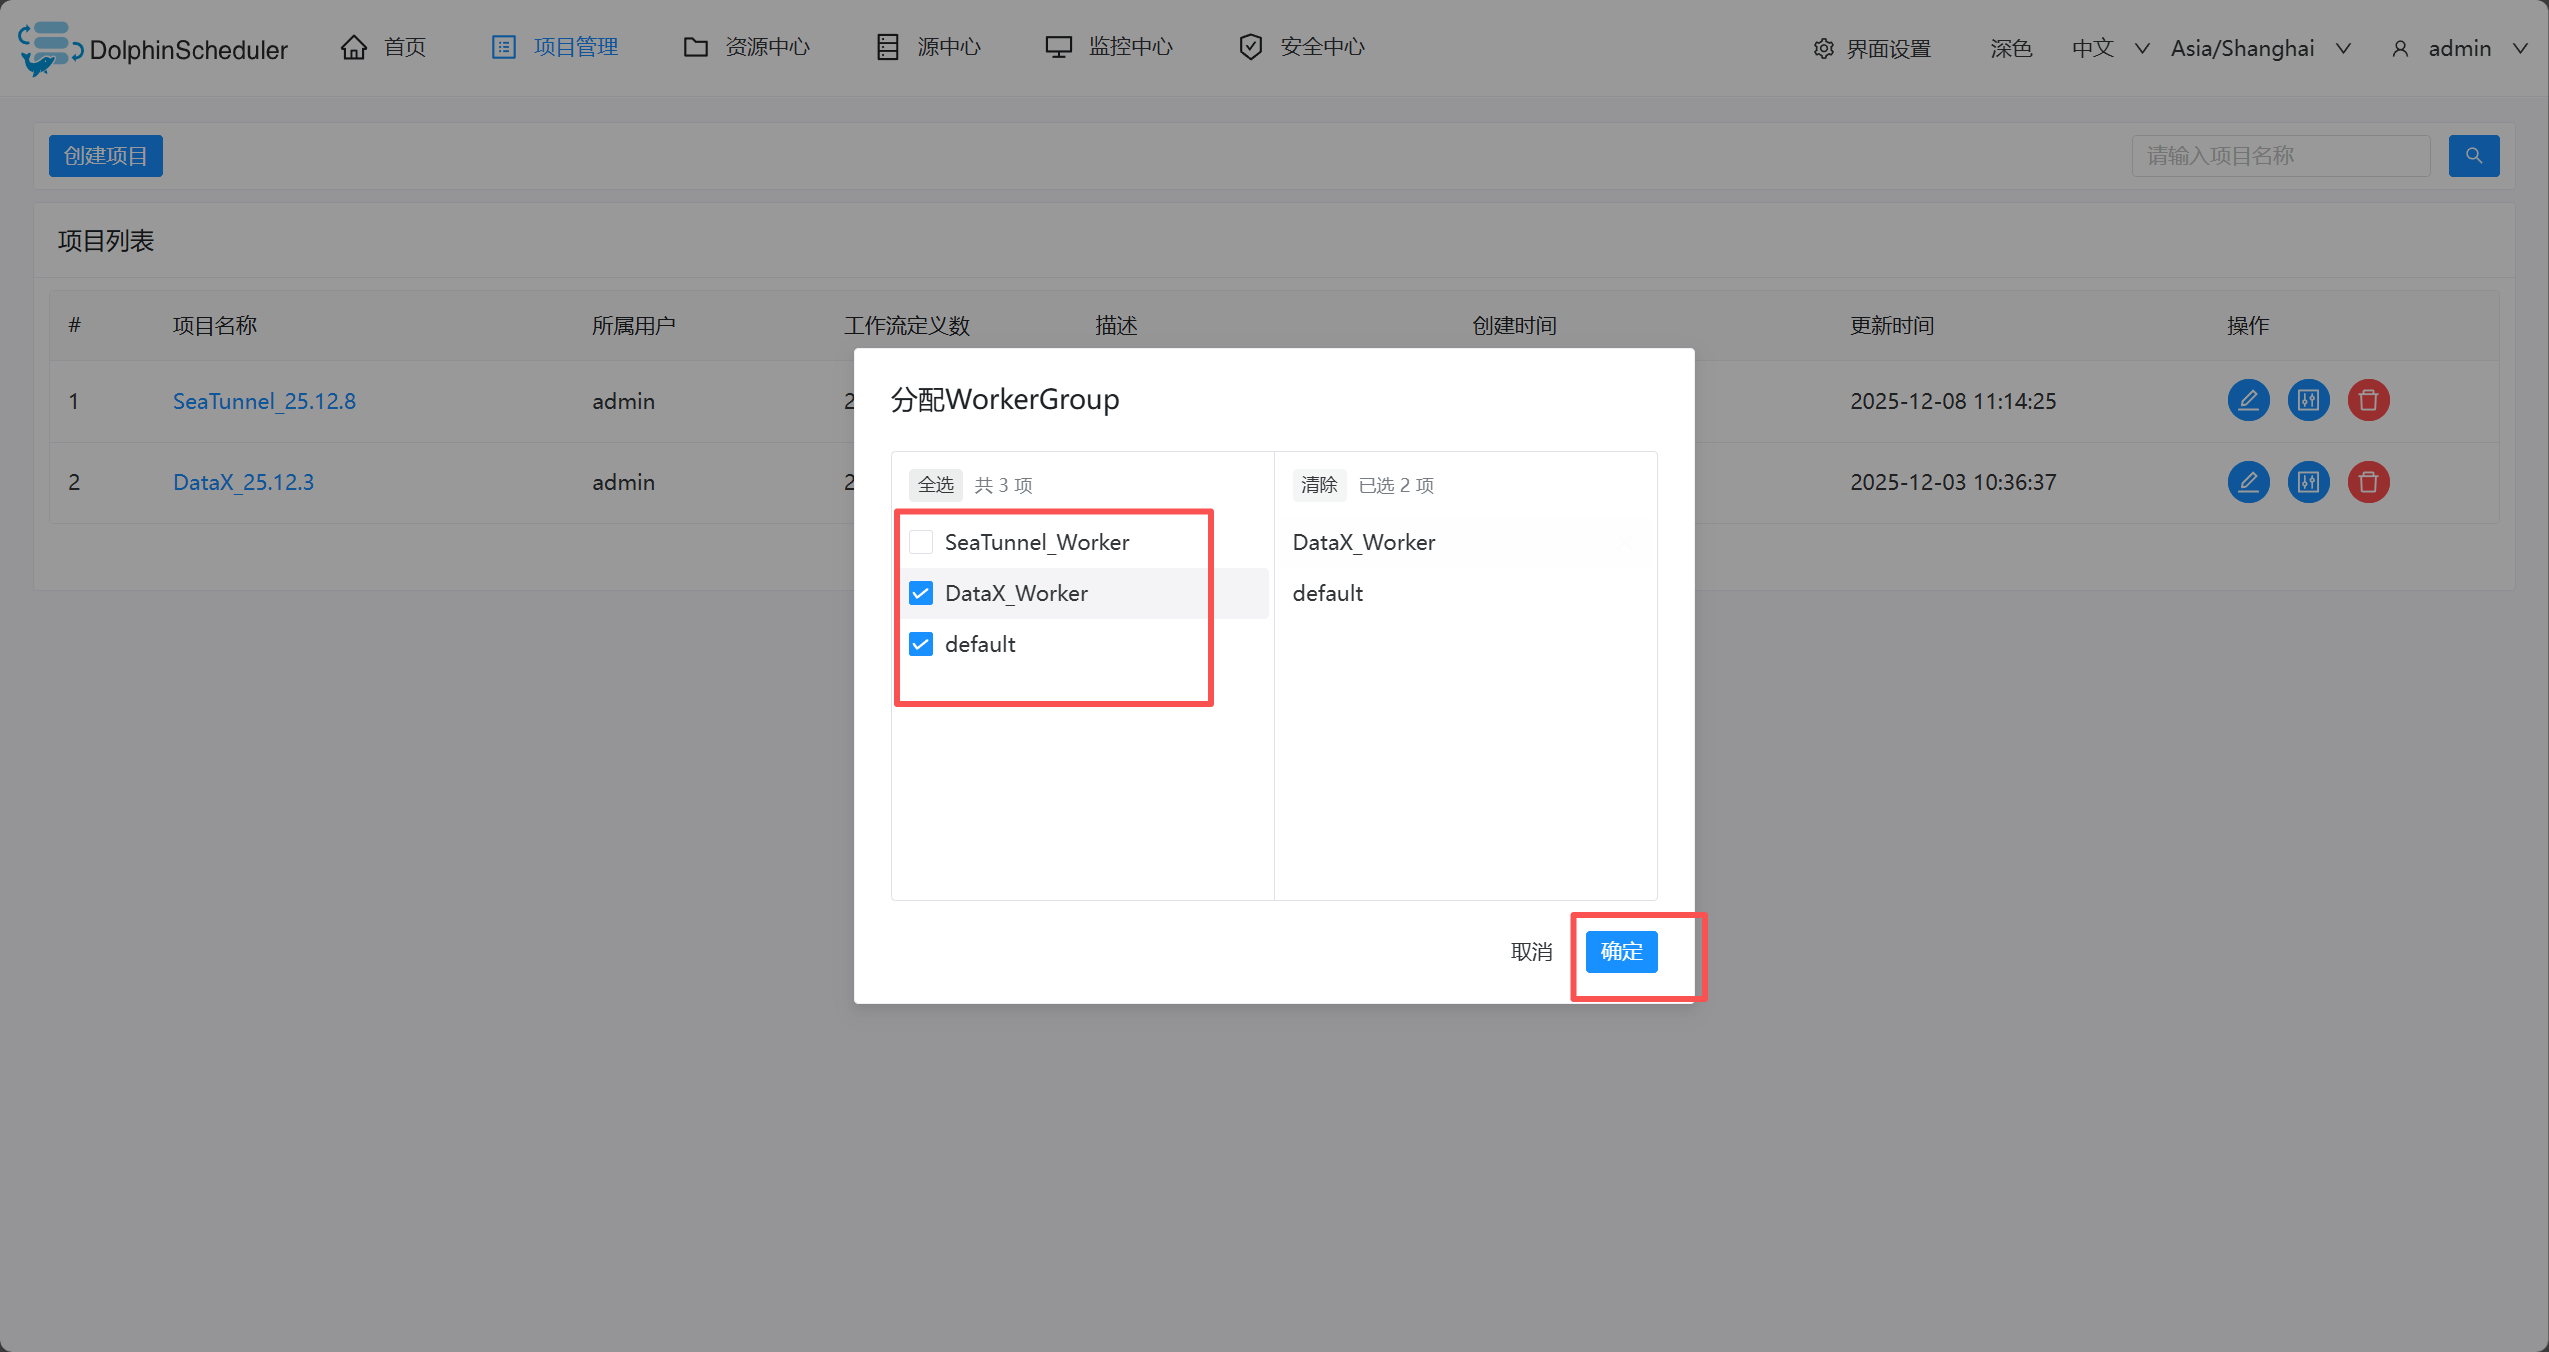Image resolution: width=2549 pixels, height=1352 pixels.
Task: Click worker group assign icon for DataX_25.12.3
Action: point(2308,482)
